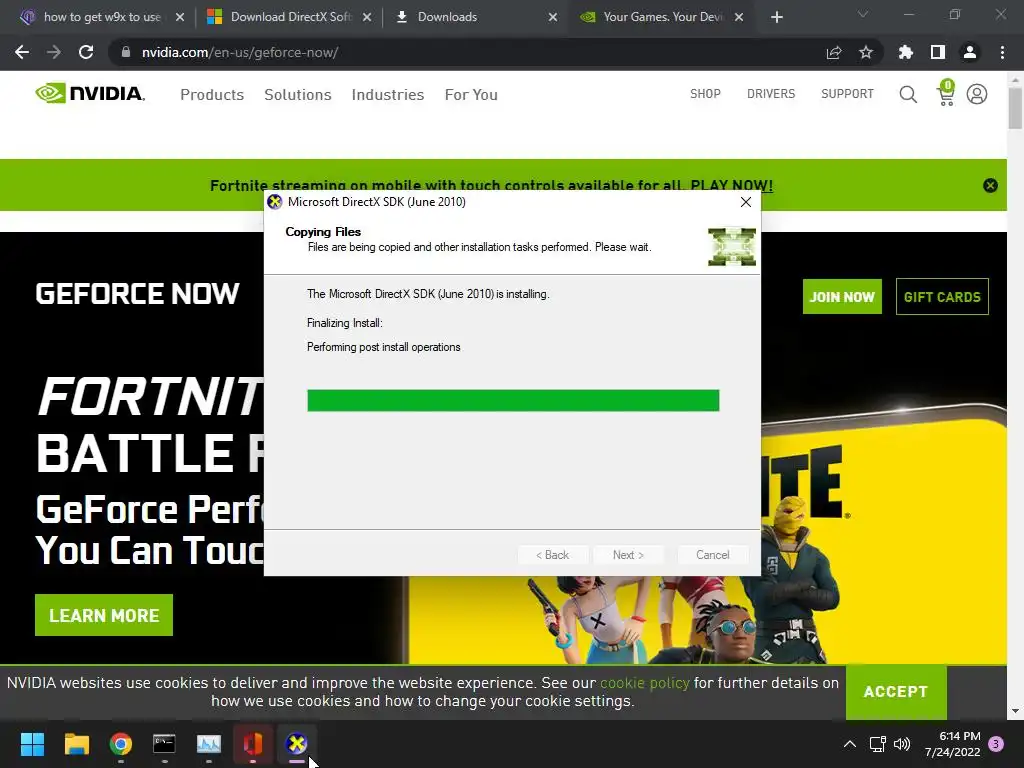Toggle the Chrome side panel icon

(x=938, y=52)
